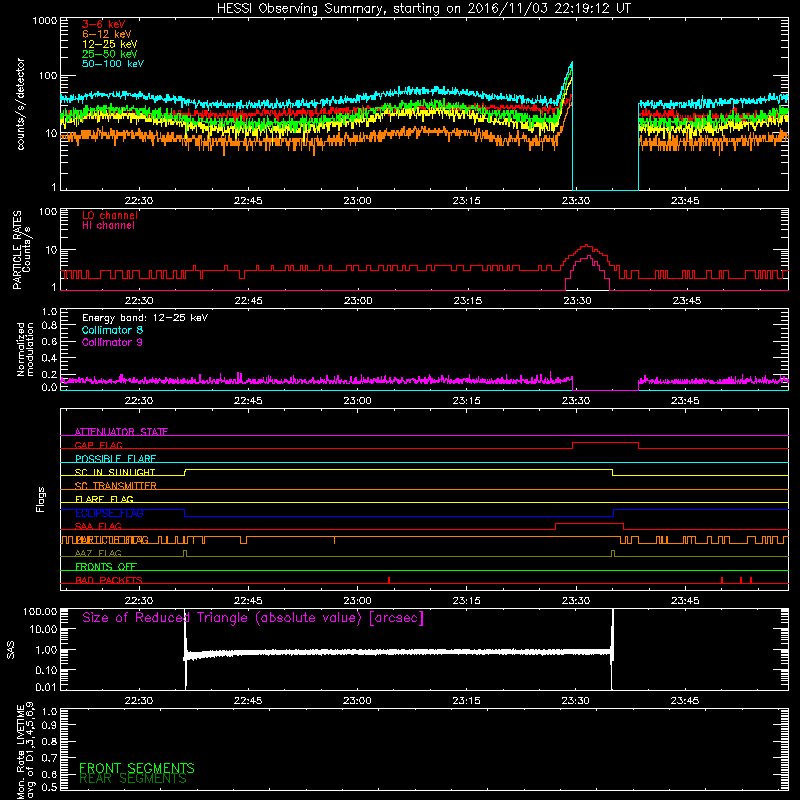Click the '23:45' tick under the Flags panel

tap(685, 601)
